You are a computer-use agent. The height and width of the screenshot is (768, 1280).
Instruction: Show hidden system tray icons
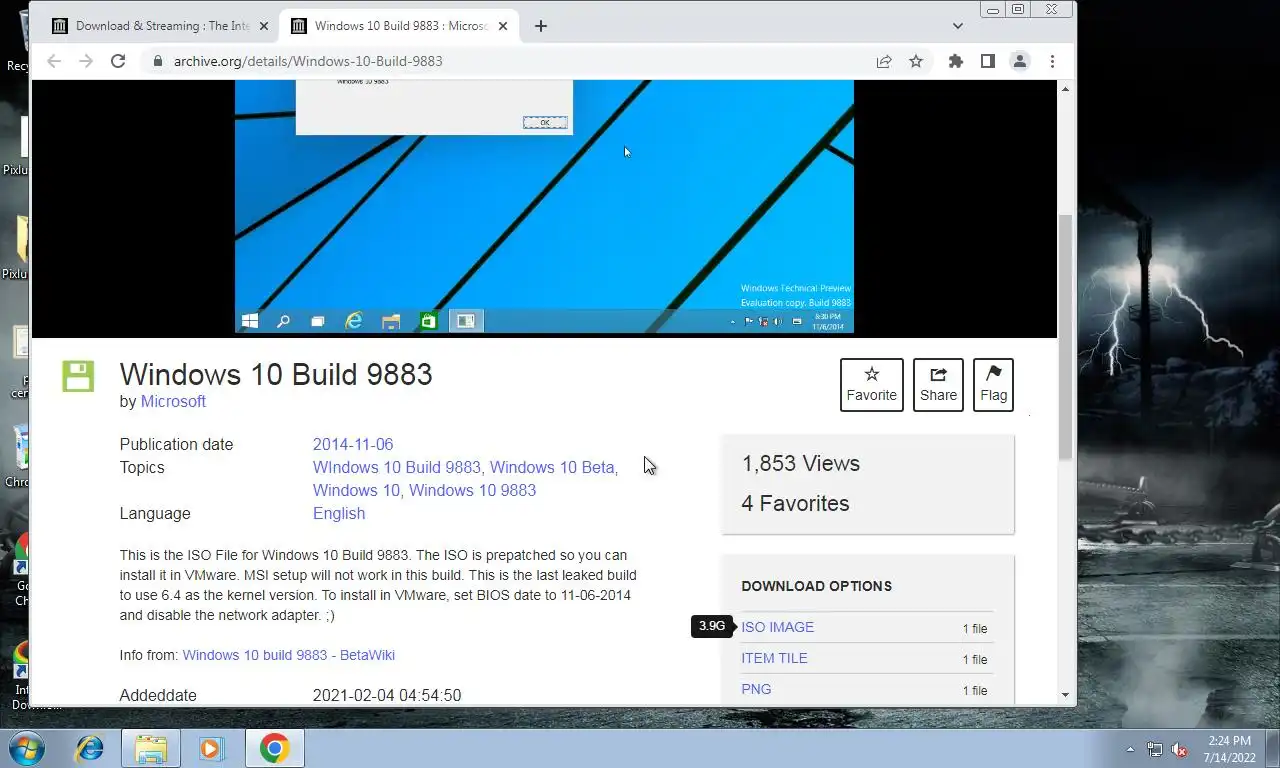coord(1130,749)
